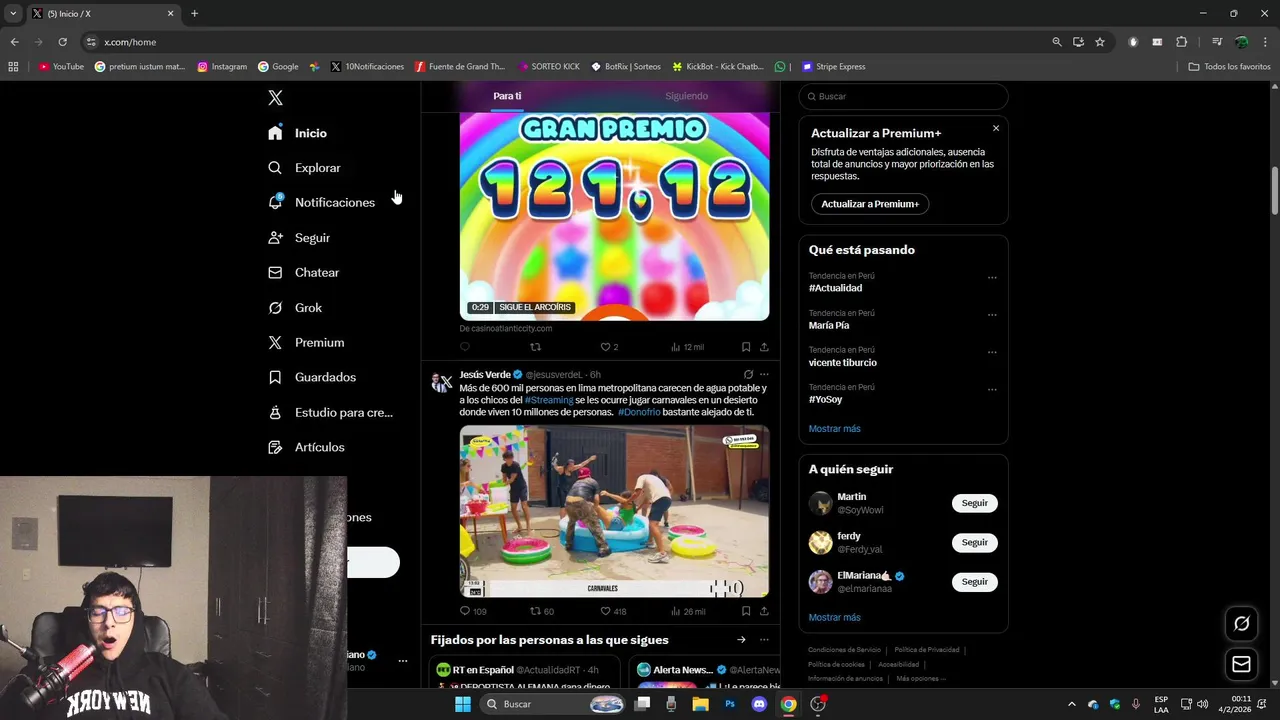Open more options for María Pía trend
This screenshot has height=720, width=1280.
click(x=992, y=315)
